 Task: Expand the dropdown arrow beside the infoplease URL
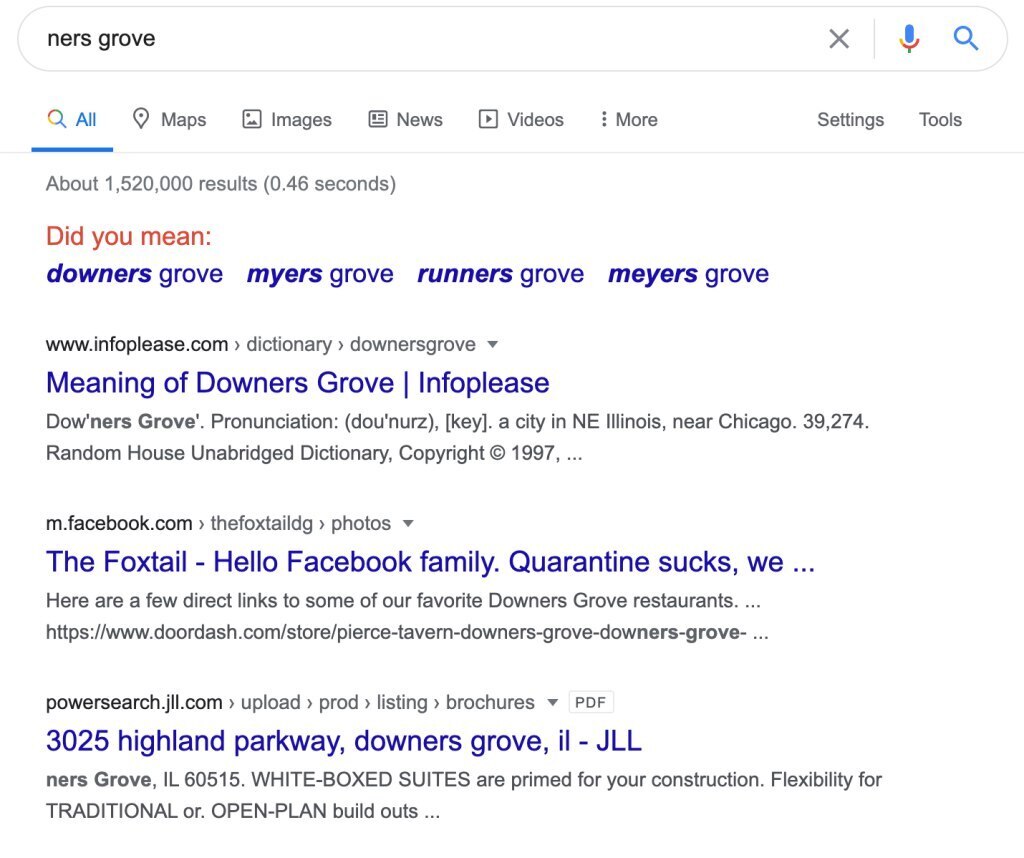[x=492, y=345]
